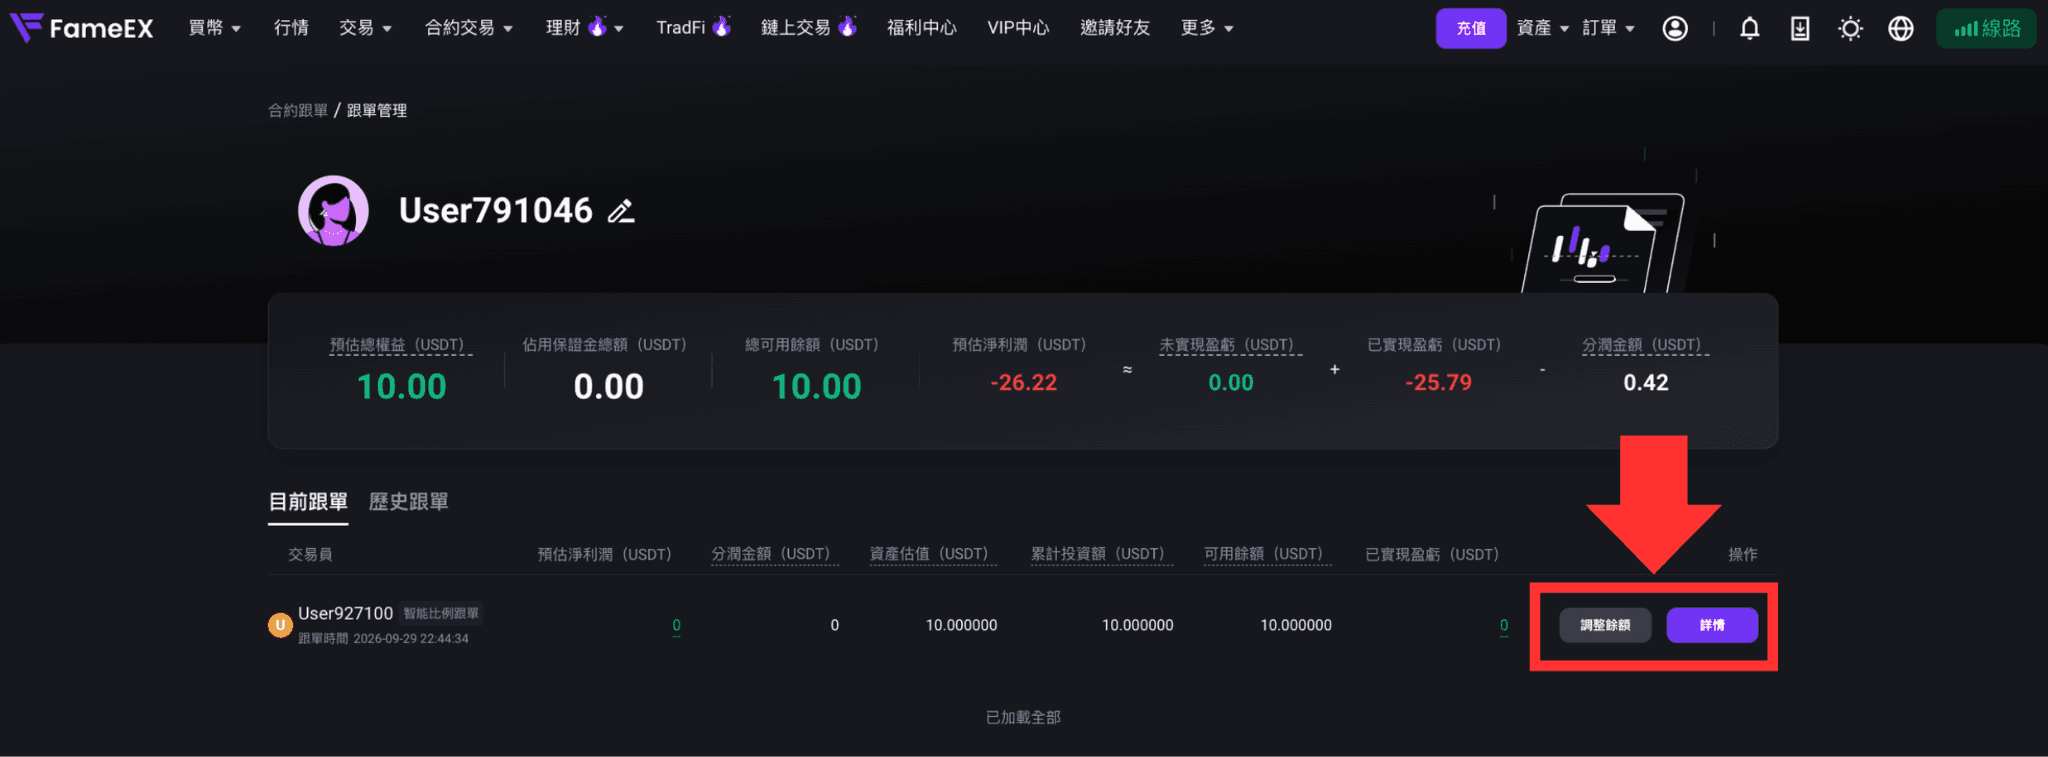Expand the 合約交易 dropdown menu
2048x757 pixels.
click(469, 28)
